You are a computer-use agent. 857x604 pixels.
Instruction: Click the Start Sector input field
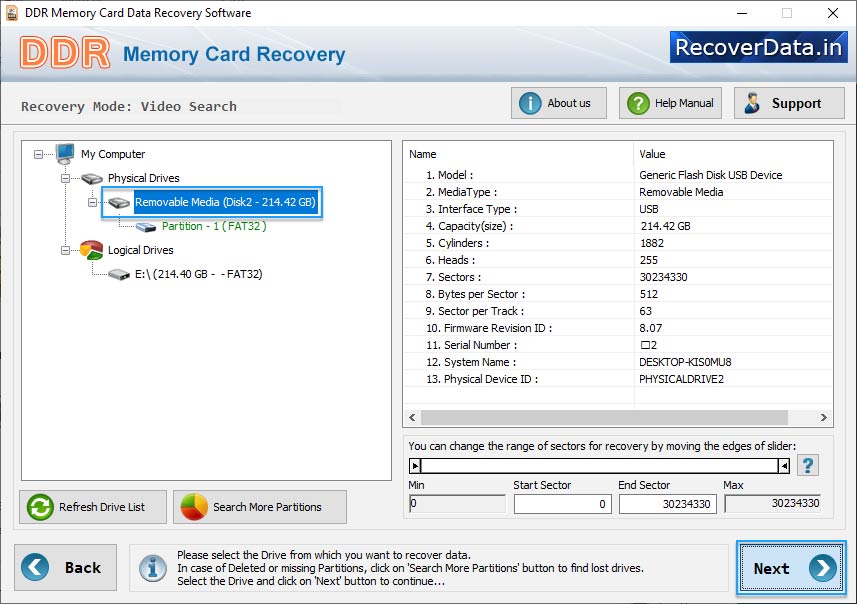click(562, 503)
